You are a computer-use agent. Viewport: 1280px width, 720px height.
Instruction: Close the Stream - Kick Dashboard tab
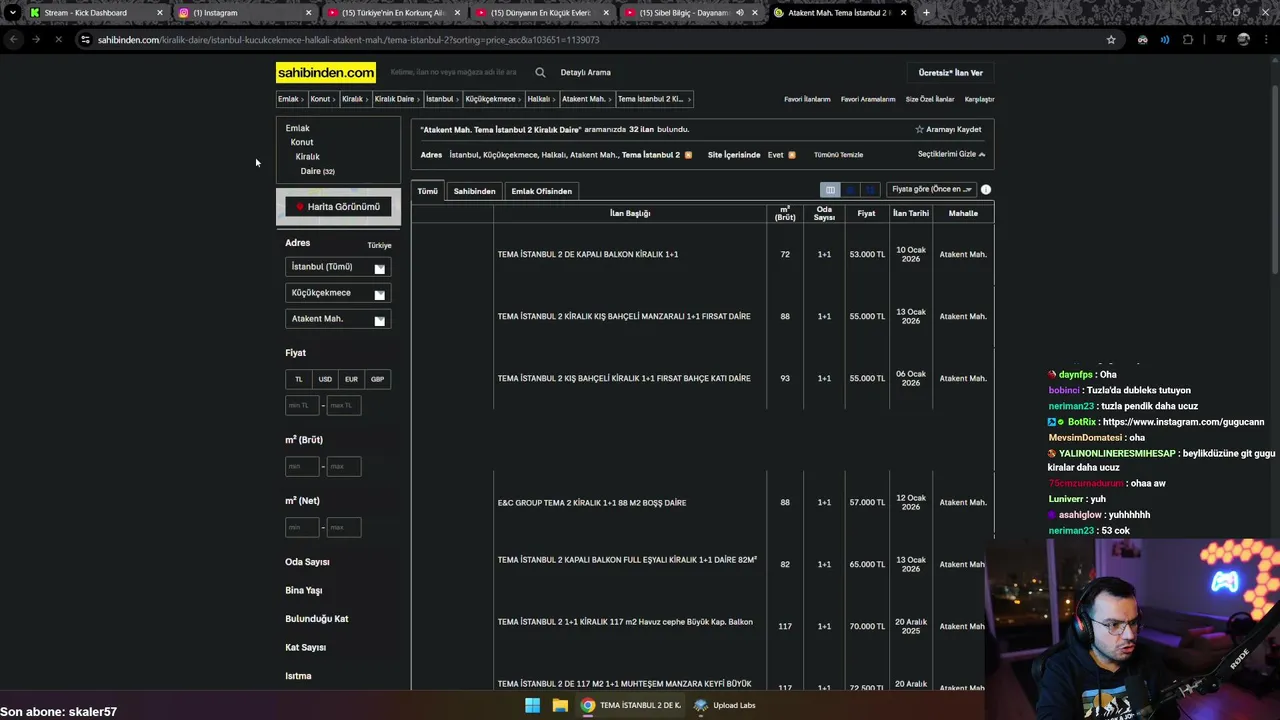click(159, 13)
